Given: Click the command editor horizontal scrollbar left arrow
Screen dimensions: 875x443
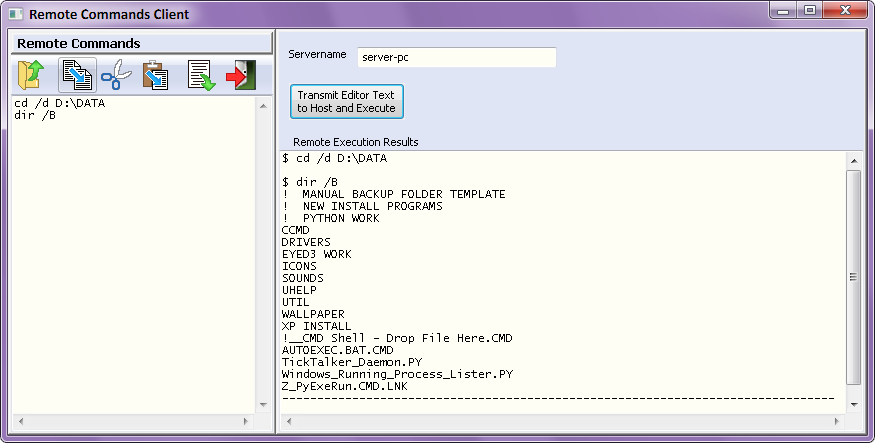Looking at the screenshot, I should [x=18, y=421].
